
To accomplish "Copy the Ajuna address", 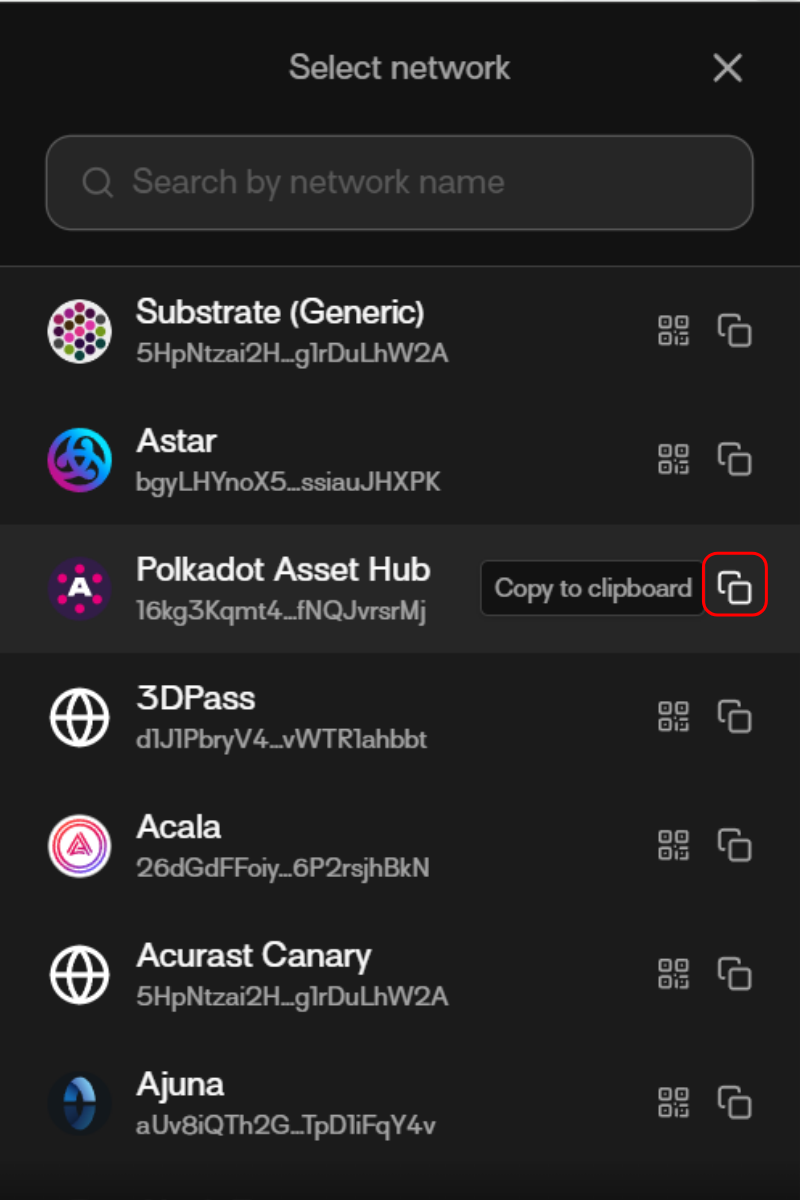I will click(735, 1103).
